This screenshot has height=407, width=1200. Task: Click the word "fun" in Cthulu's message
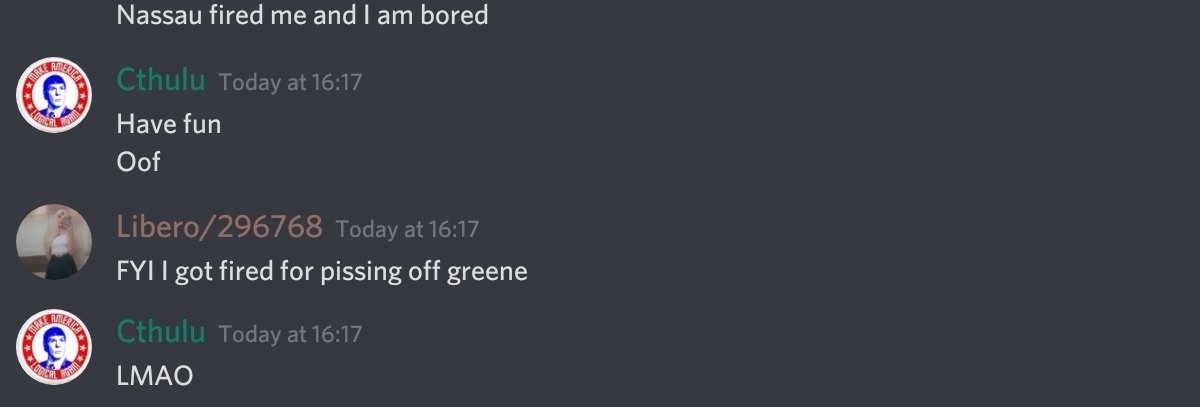point(200,124)
